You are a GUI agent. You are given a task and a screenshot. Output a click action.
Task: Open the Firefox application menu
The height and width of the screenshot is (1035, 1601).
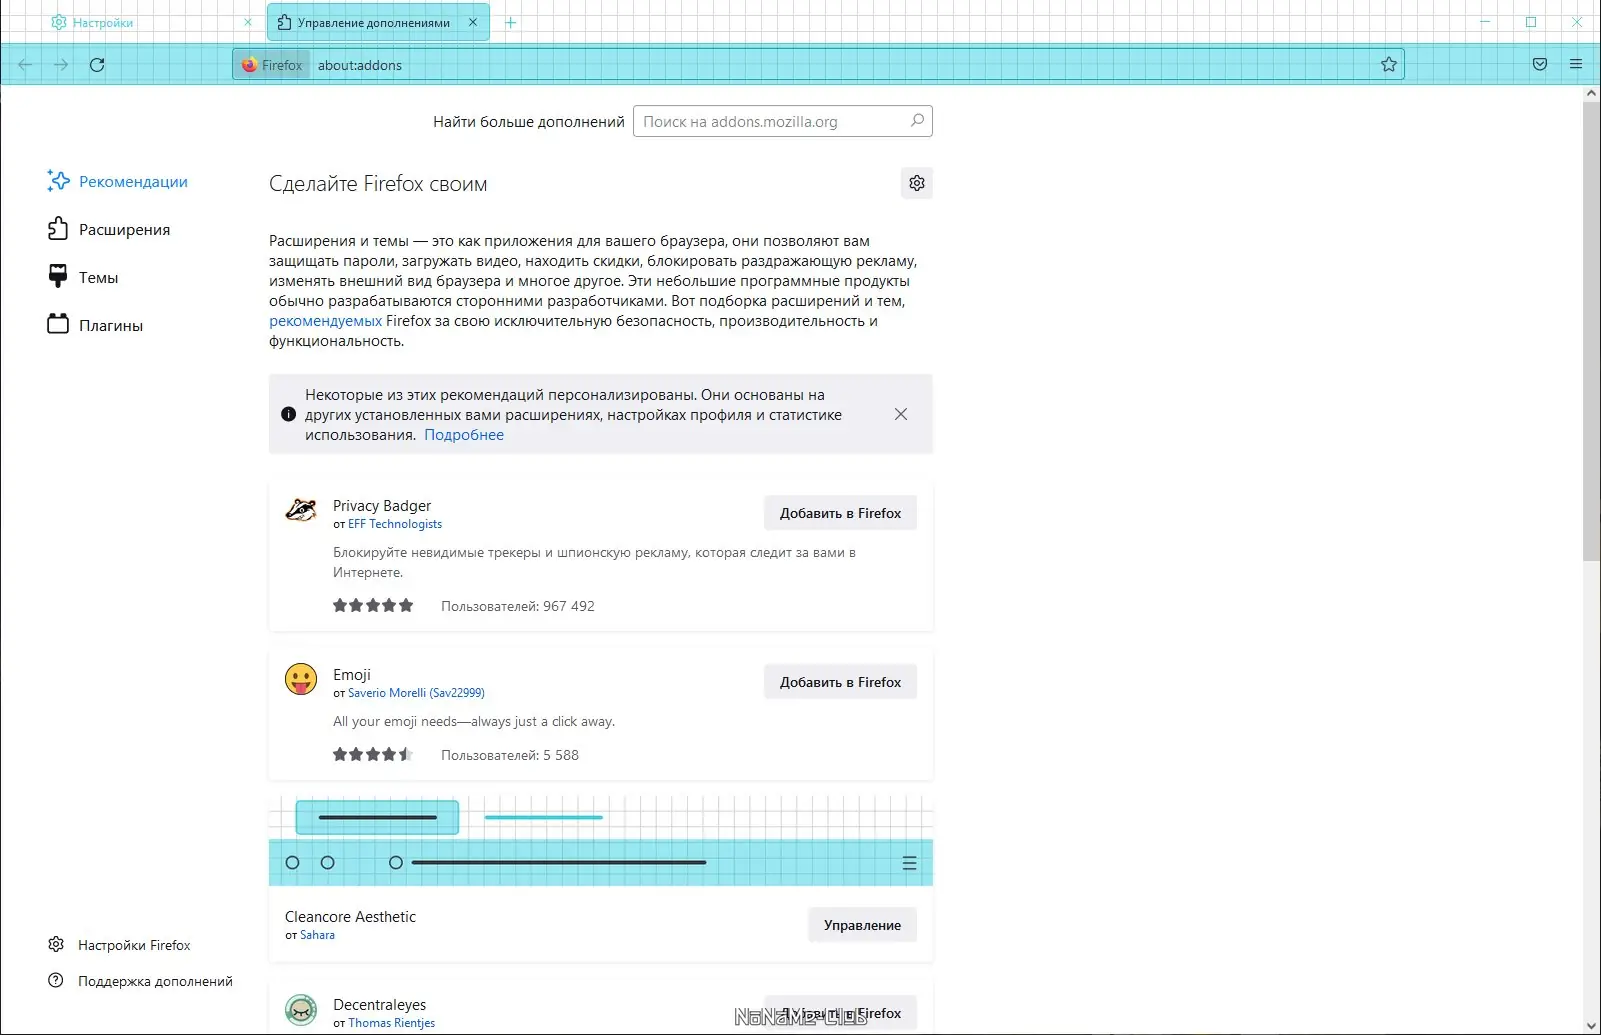coord(1576,65)
